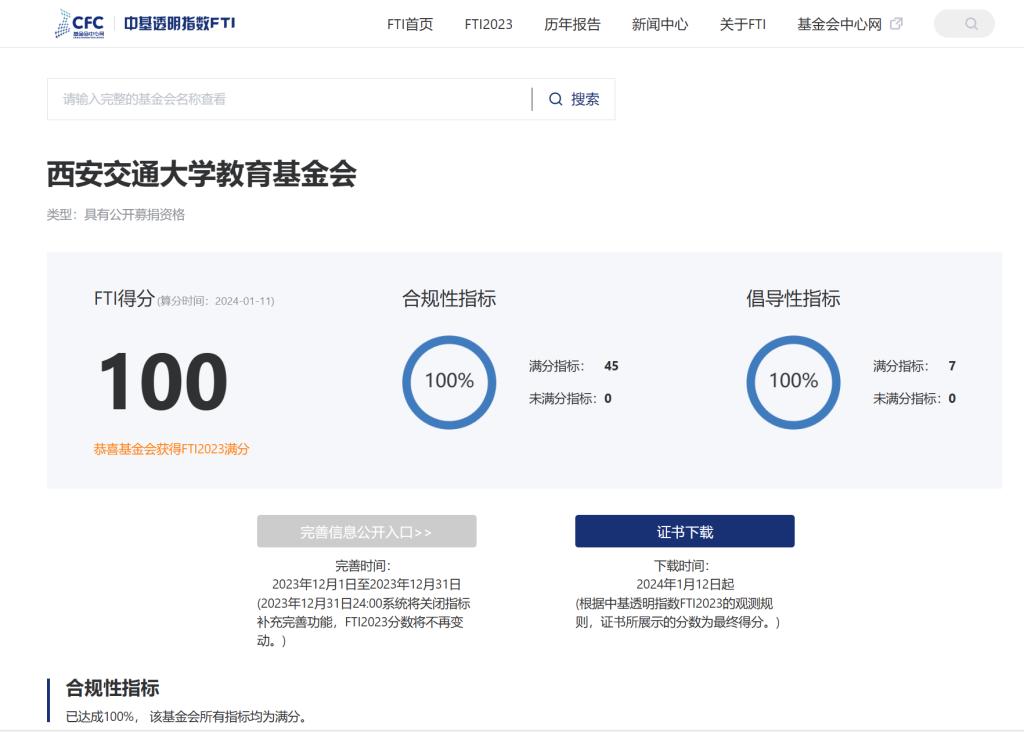Click the magnifier icon next to 搜索
The width and height of the screenshot is (1024, 732).
[x=556, y=99]
